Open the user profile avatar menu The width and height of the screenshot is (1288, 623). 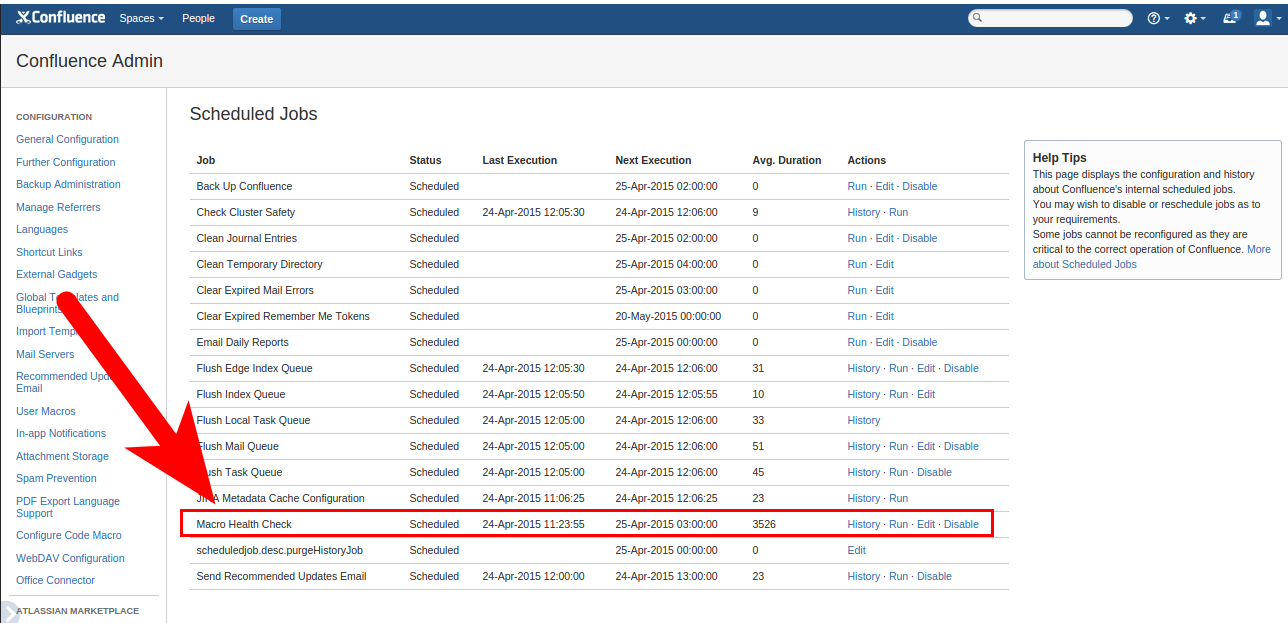pos(1266,18)
